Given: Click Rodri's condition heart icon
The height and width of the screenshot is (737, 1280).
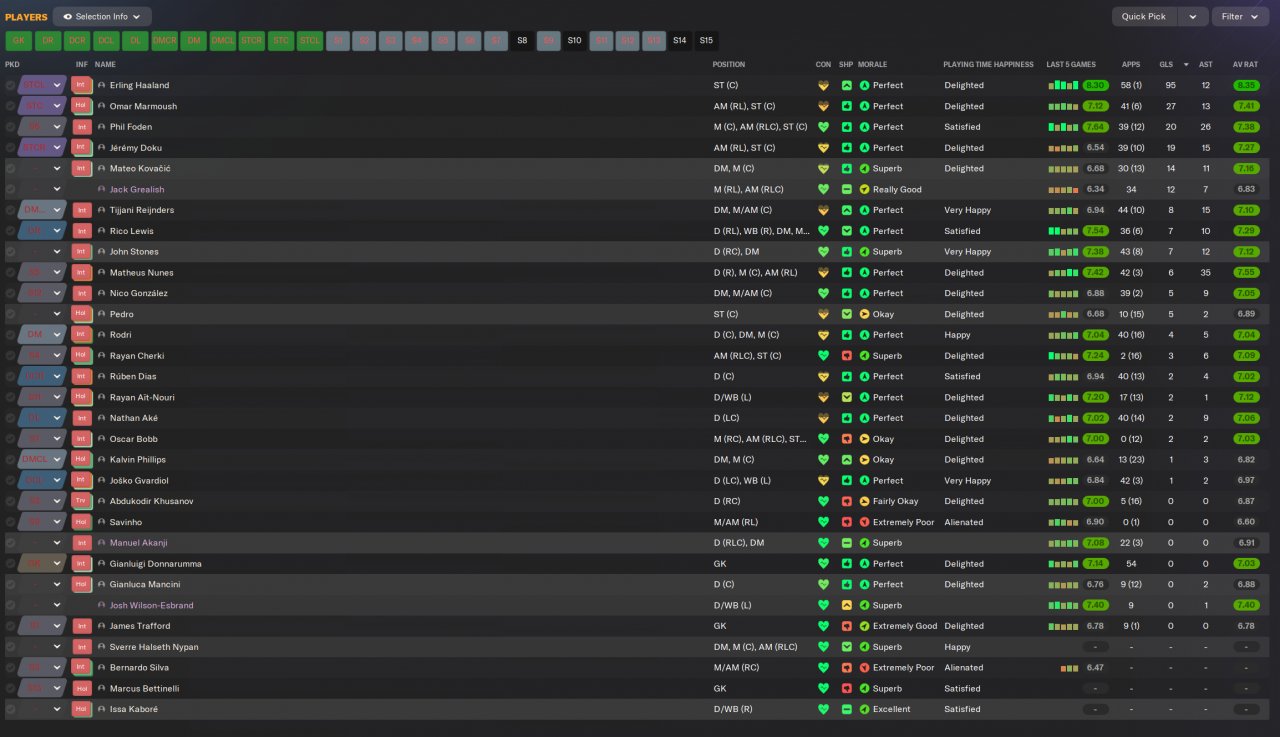Looking at the screenshot, I should tap(823, 335).
